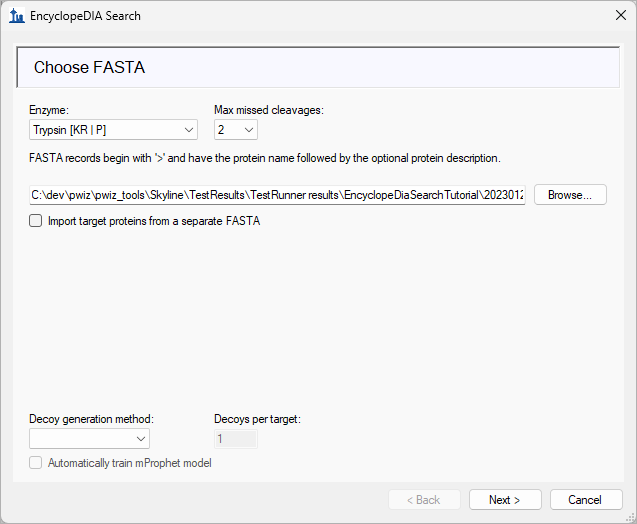Enable Import target proteins from separate FASTA

(x=36, y=221)
